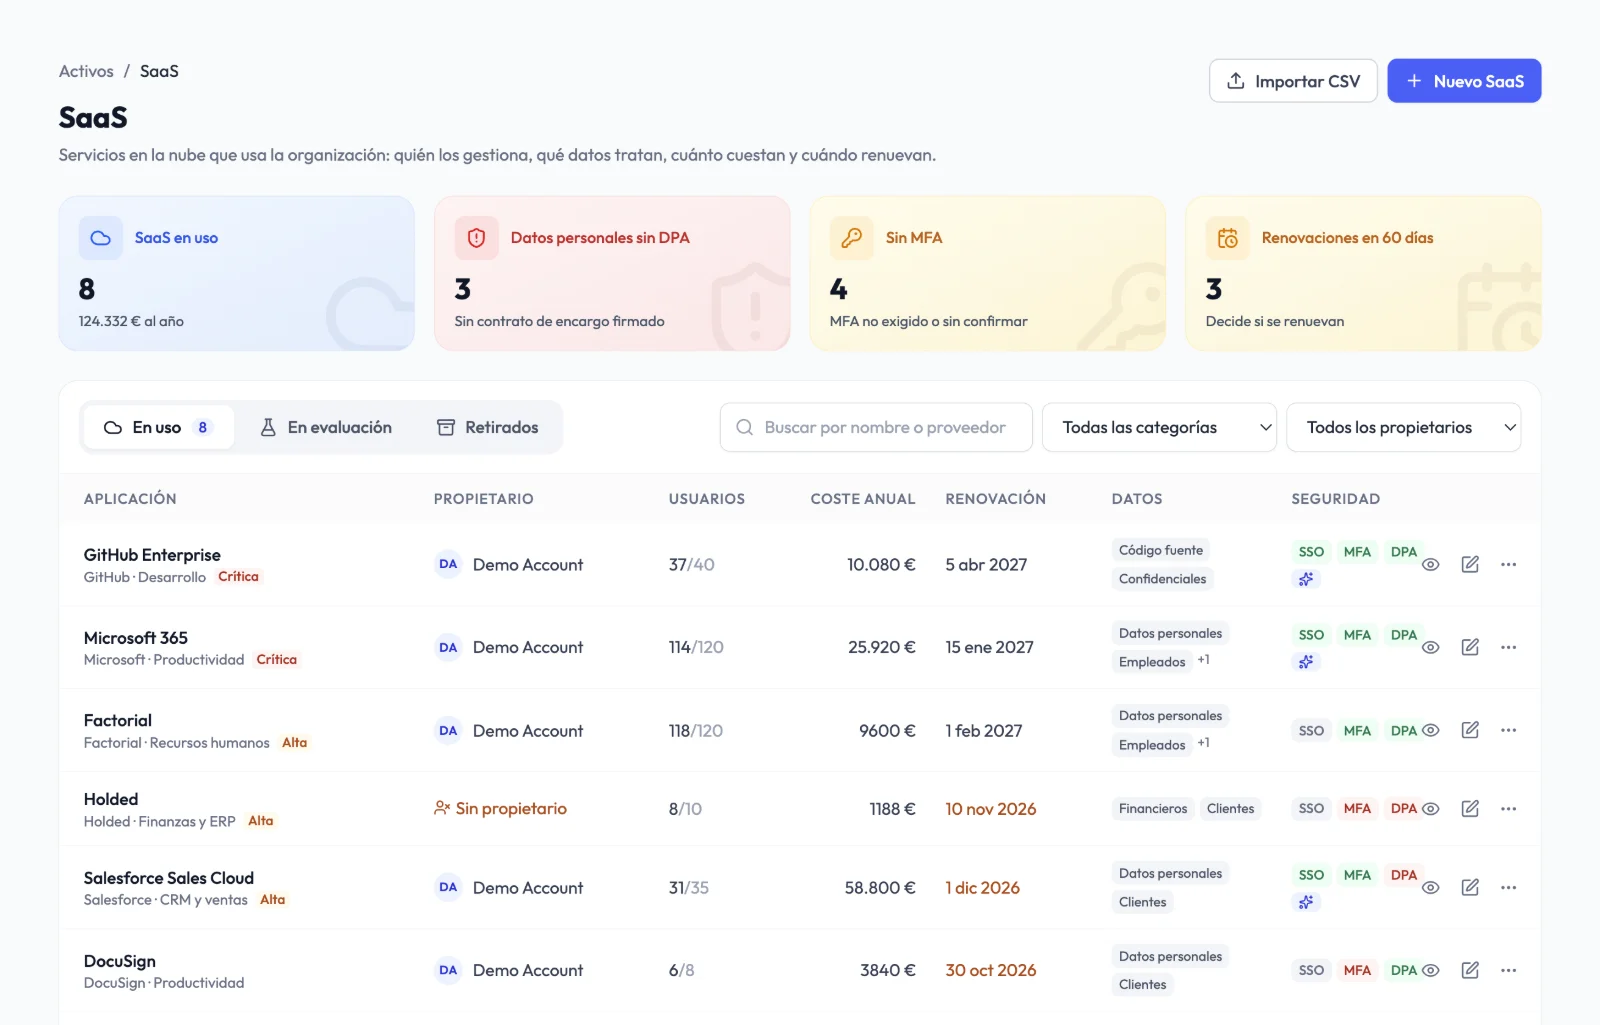Click the eye icon for Microsoft 365

click(1431, 647)
